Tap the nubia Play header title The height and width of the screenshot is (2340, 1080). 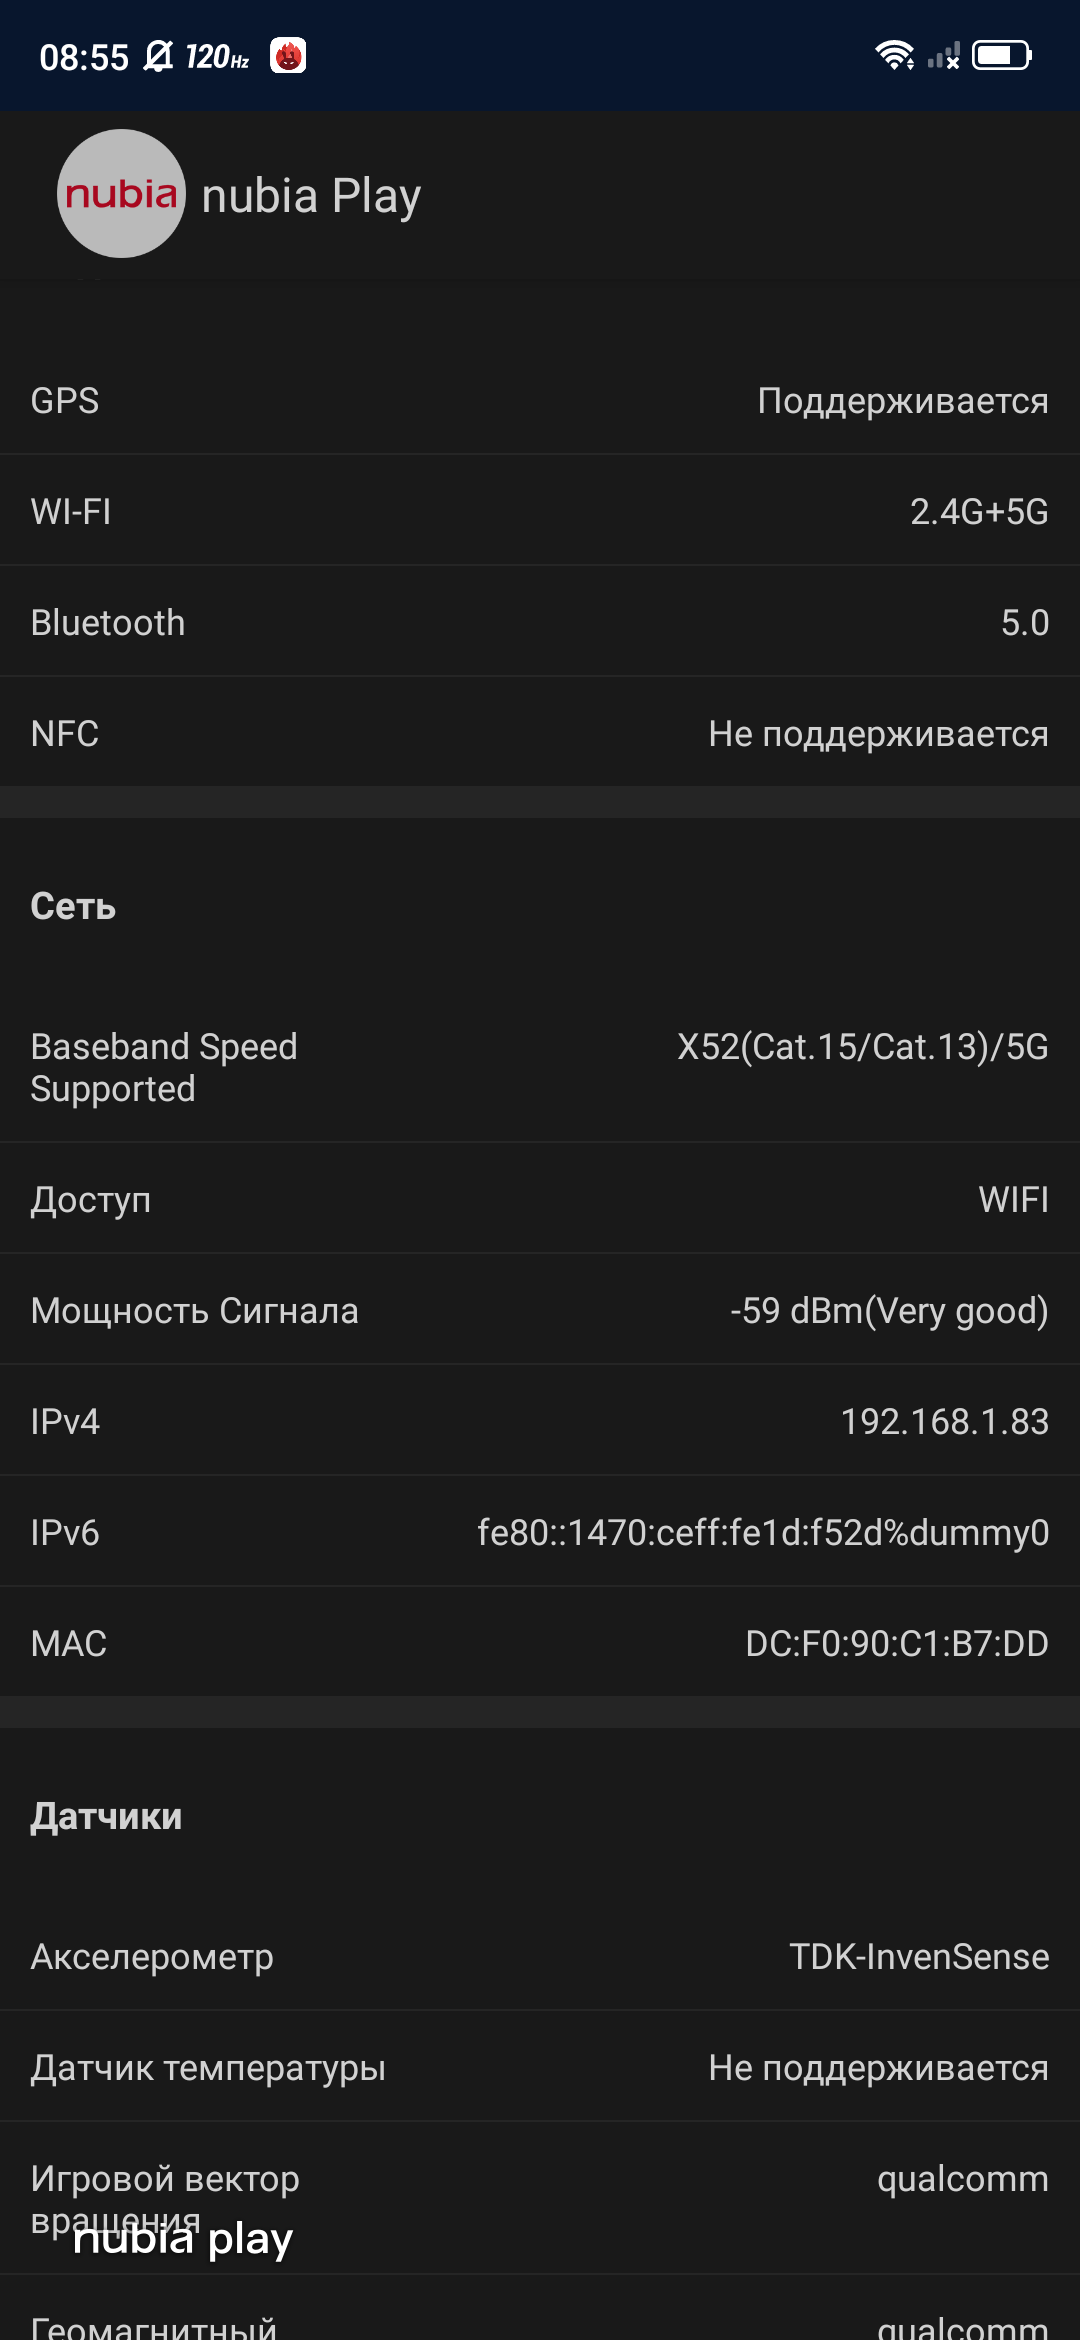[311, 195]
